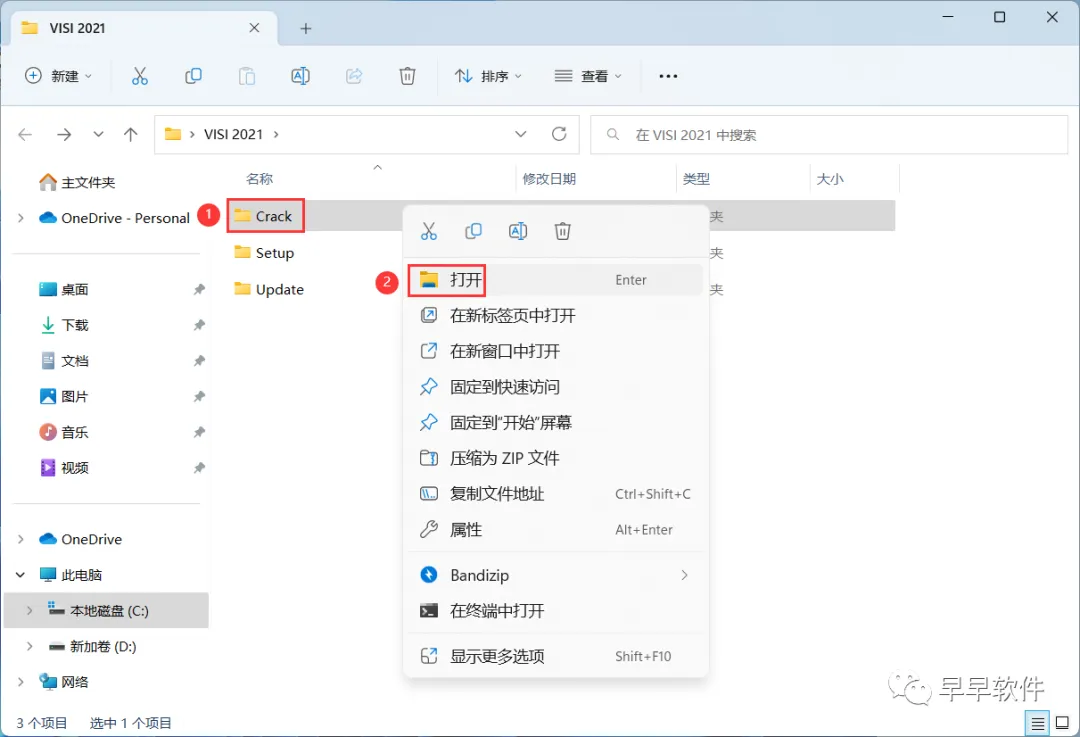Go back with the left arrow
Image resolution: width=1080 pixels, height=737 pixels.
pos(25,134)
